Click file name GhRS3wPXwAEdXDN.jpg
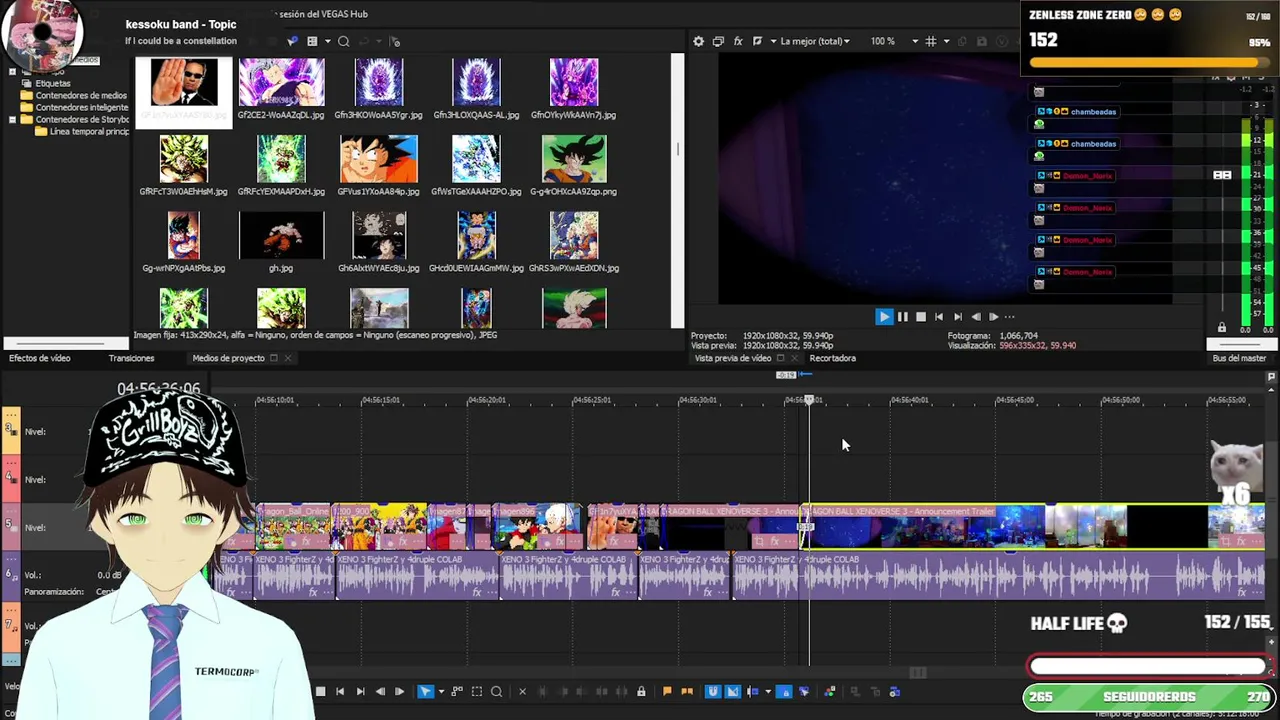The image size is (1280, 720). (574, 268)
